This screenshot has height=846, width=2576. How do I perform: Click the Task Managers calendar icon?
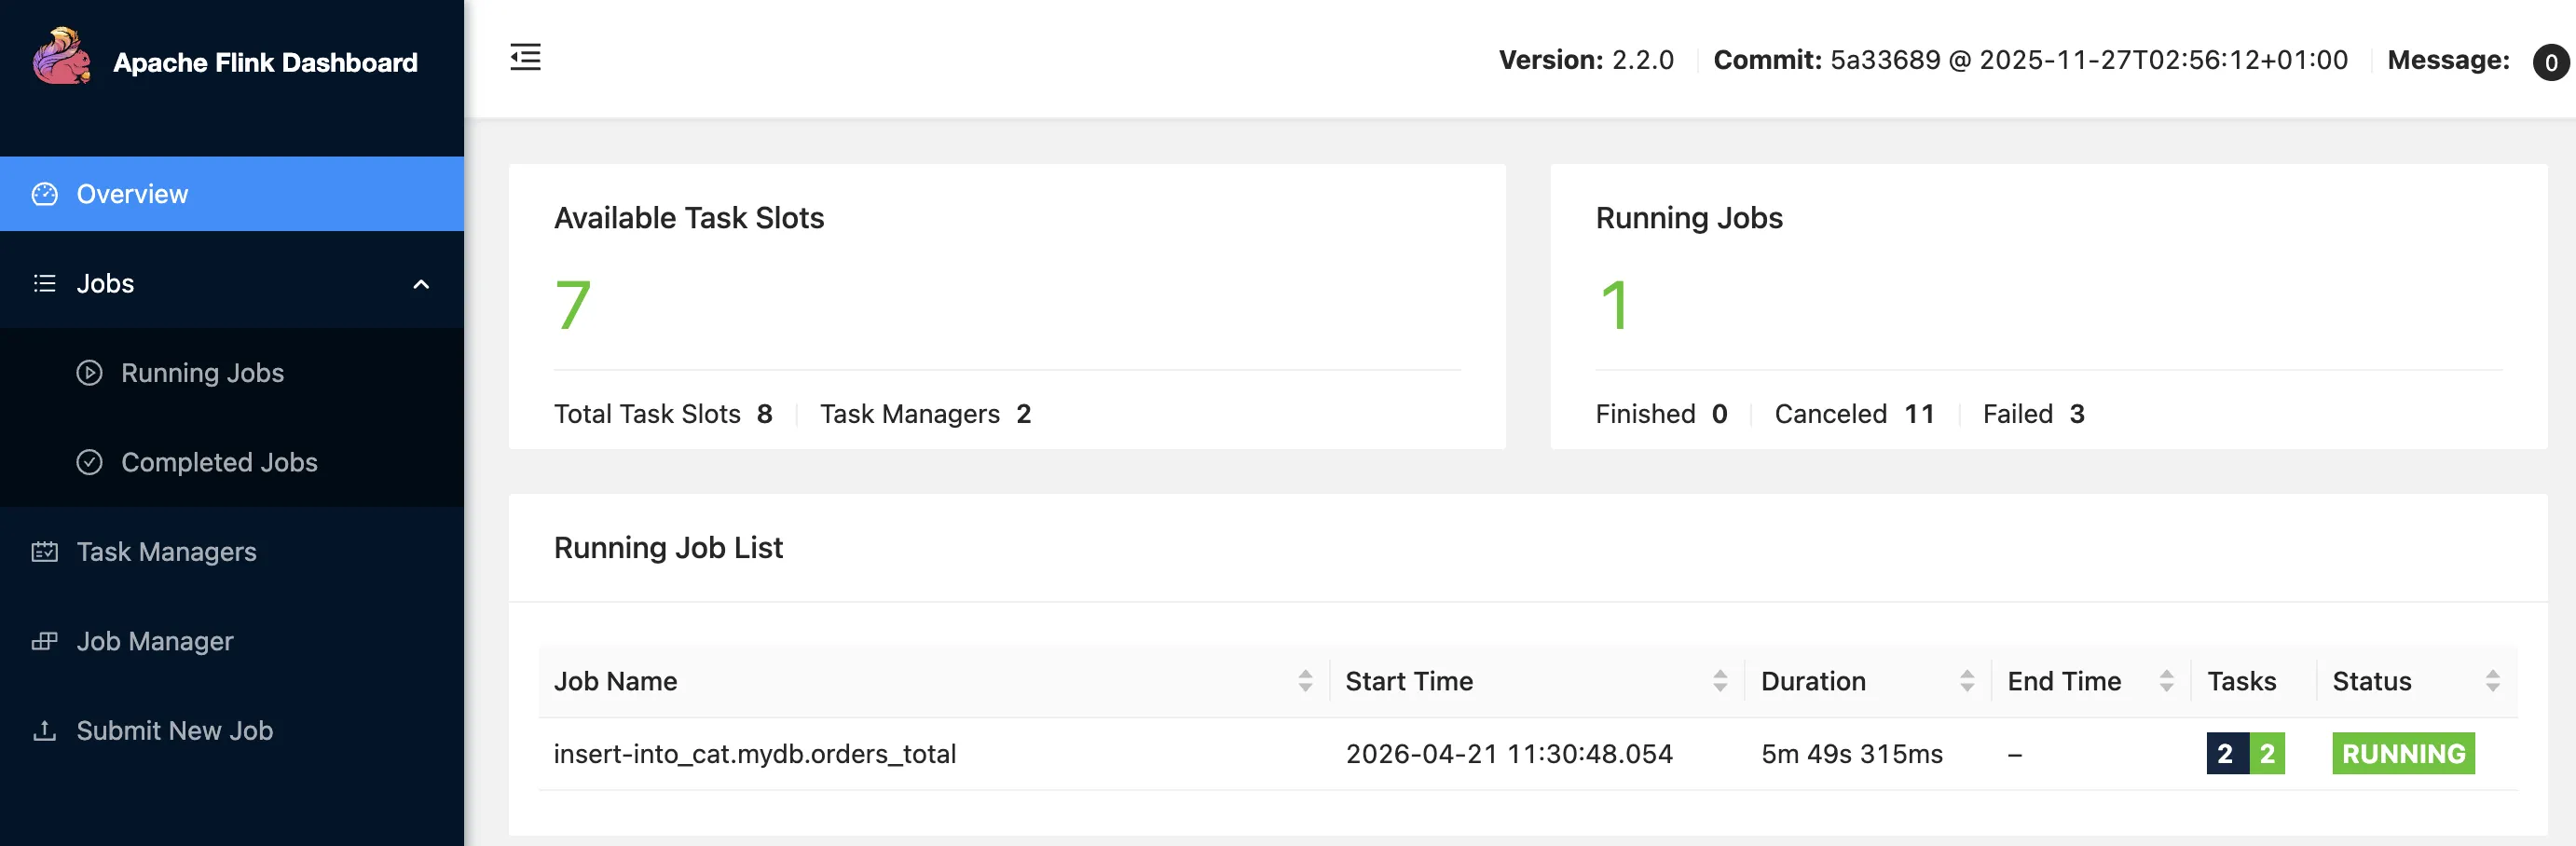point(44,551)
